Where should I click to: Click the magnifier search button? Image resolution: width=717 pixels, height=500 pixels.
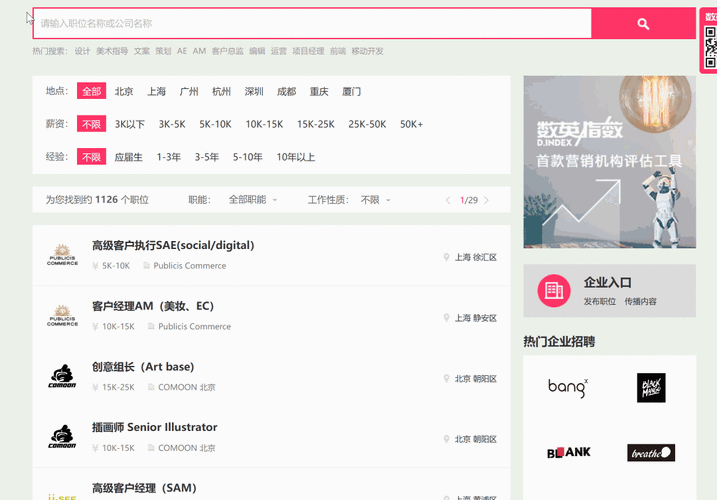pyautogui.click(x=643, y=24)
